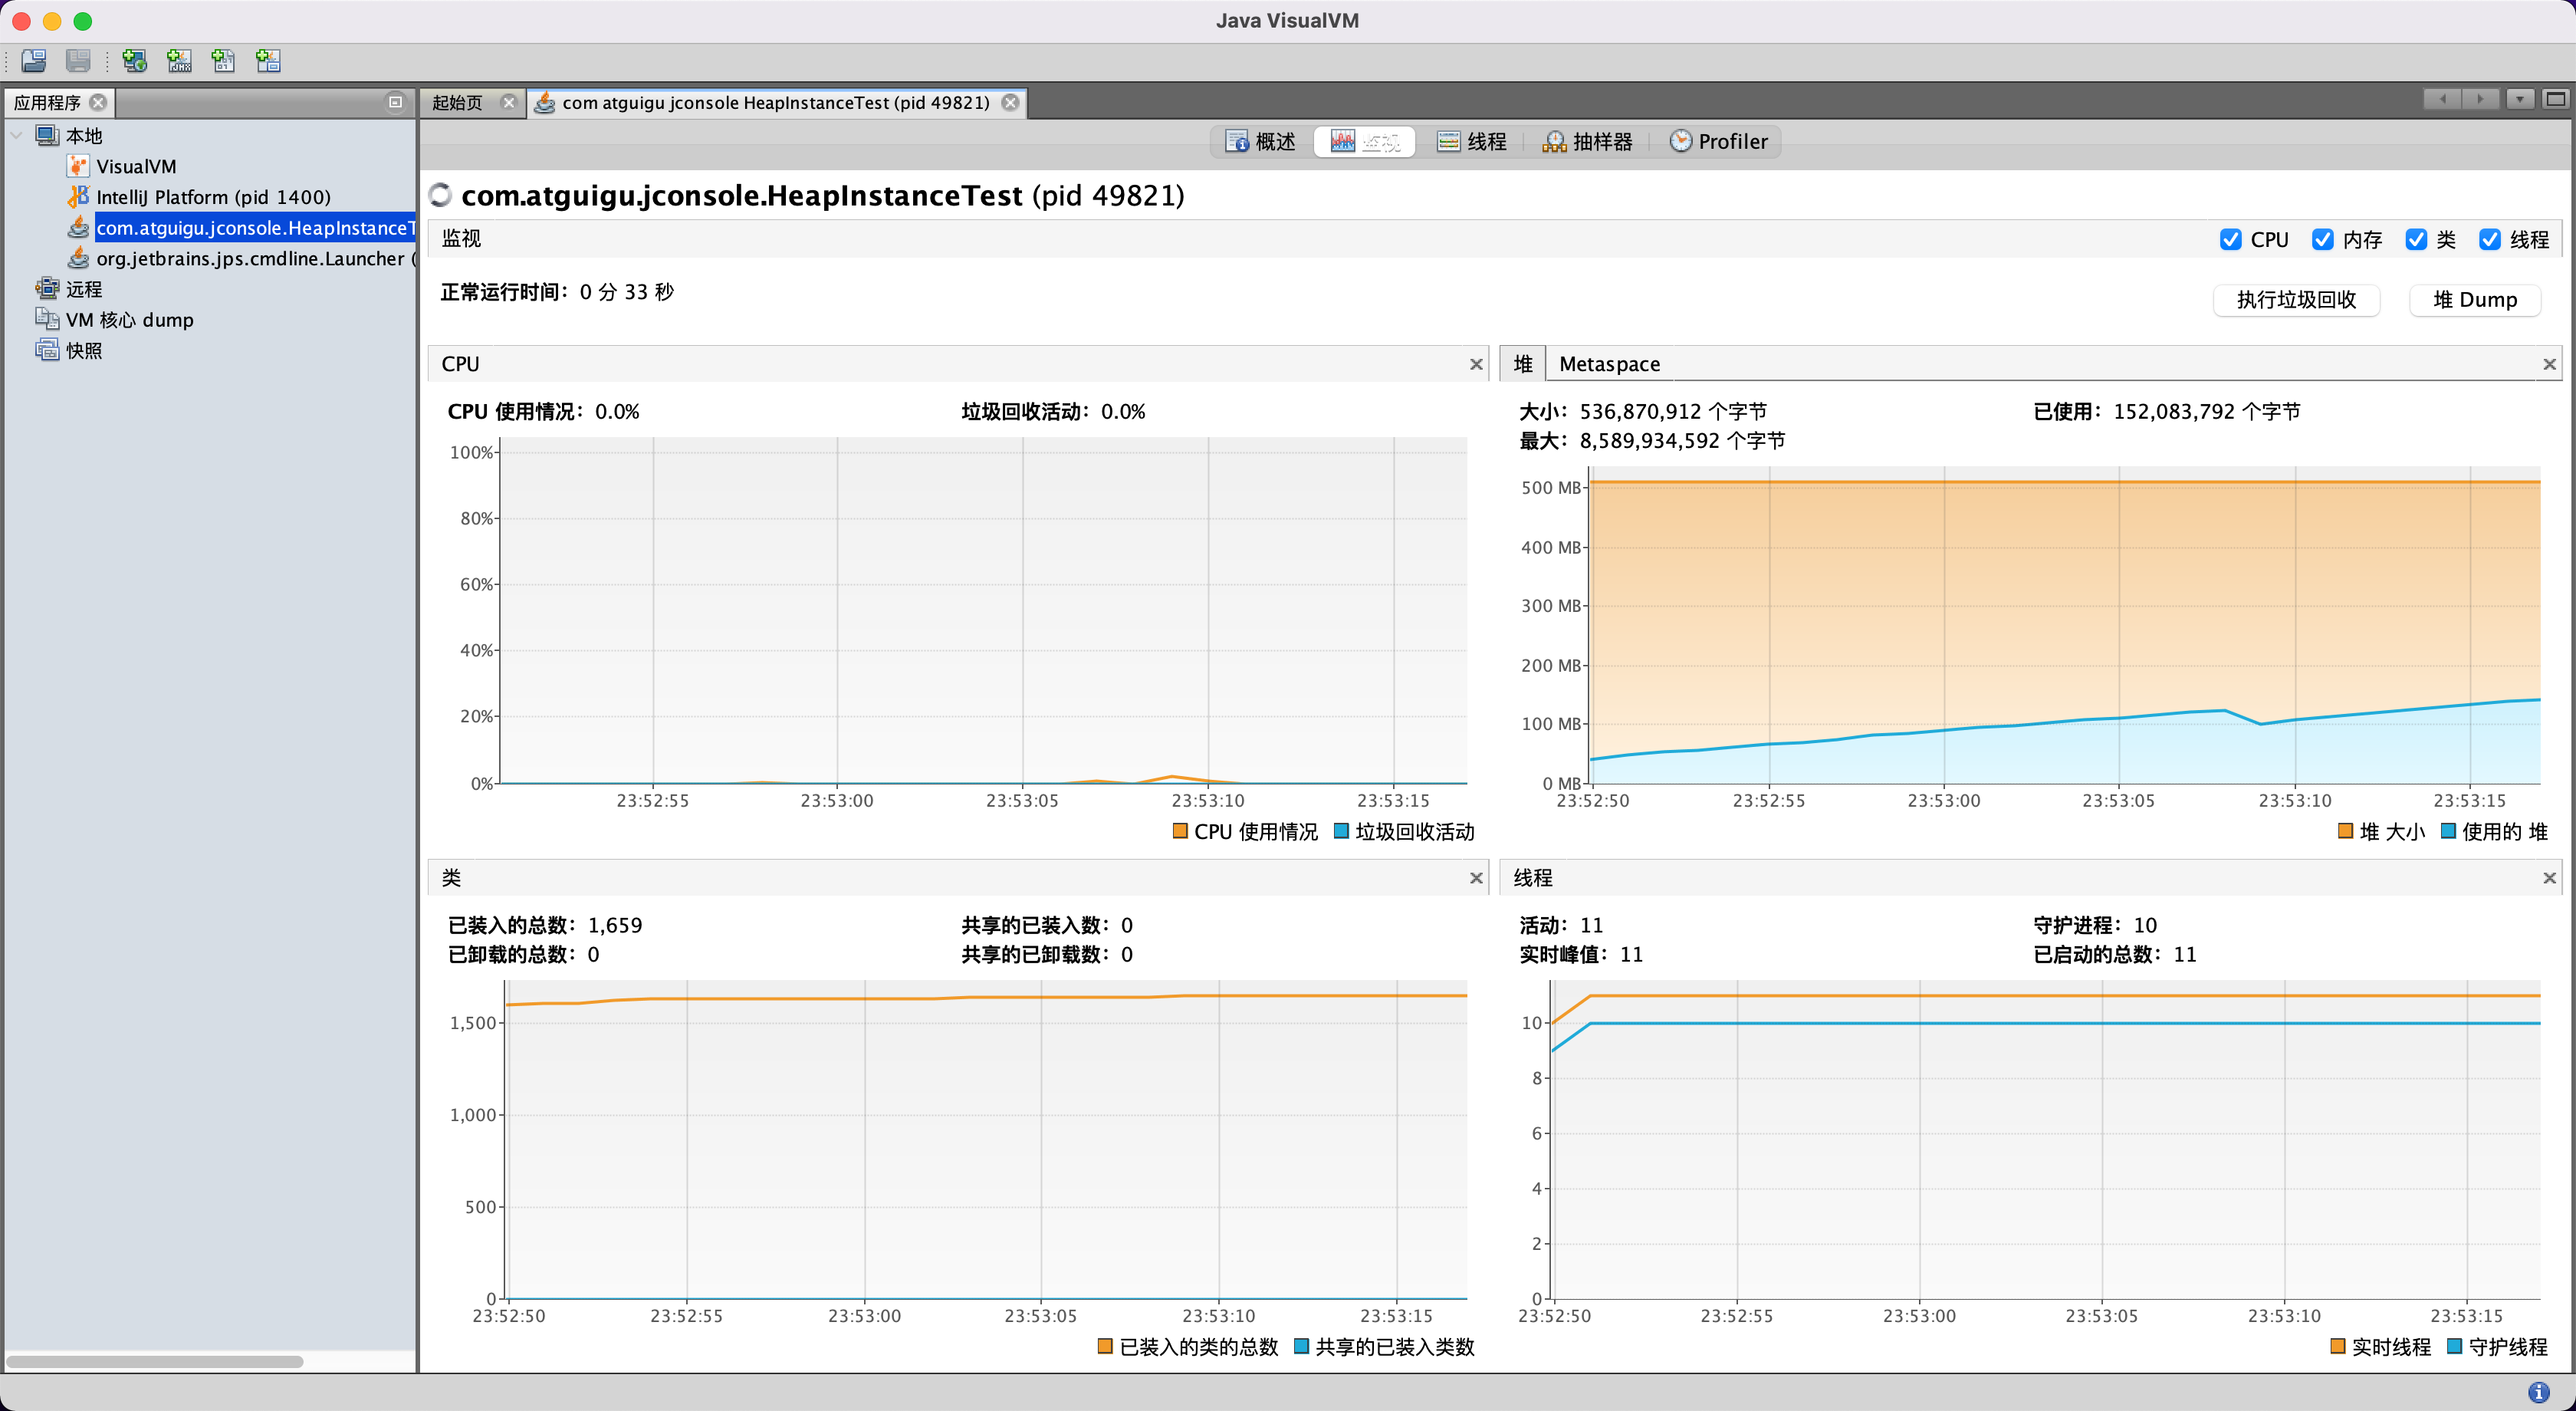Screen dimensions: 2576x1411
Task: Click the loaded classes chart area
Action: tap(985, 1140)
